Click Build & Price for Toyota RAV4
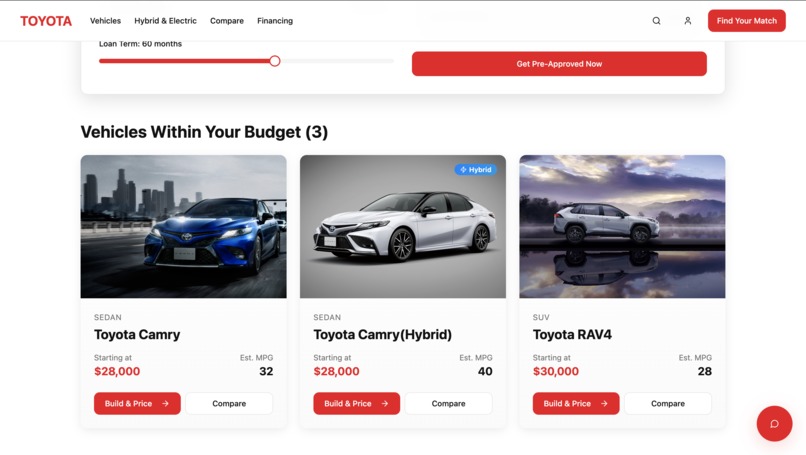806x455 pixels. pyautogui.click(x=576, y=404)
